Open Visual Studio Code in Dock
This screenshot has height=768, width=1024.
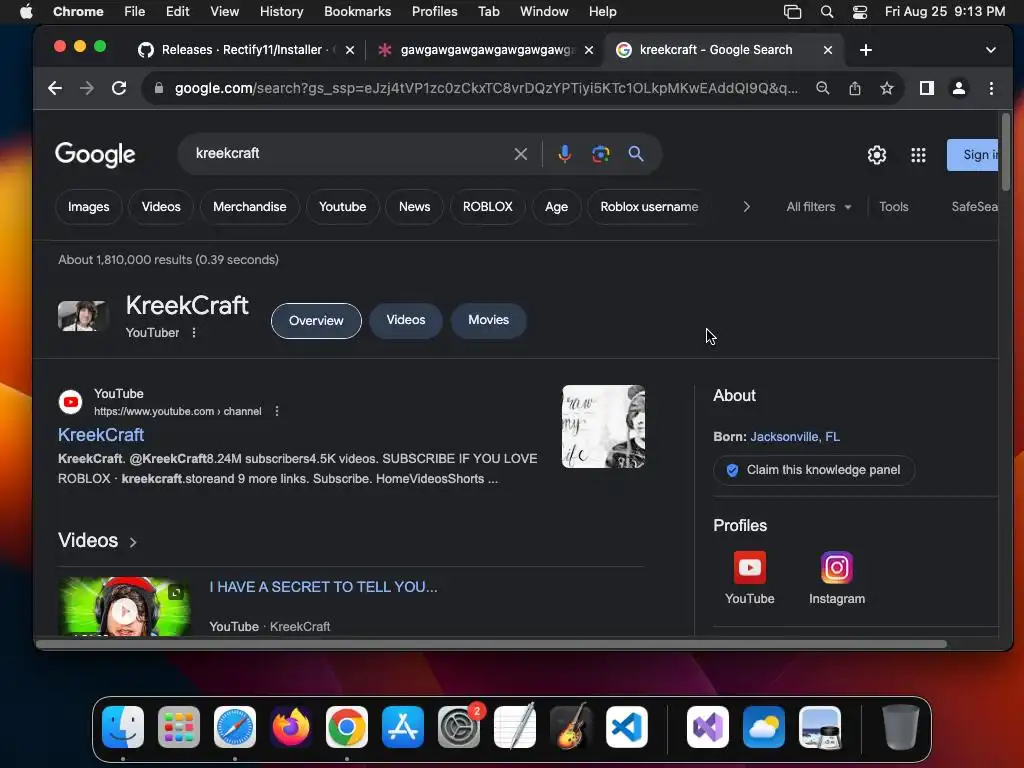click(x=627, y=727)
